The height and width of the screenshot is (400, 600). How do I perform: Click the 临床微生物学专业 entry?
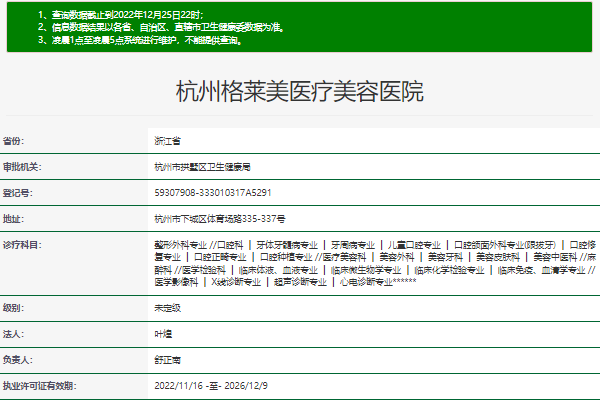366,270
